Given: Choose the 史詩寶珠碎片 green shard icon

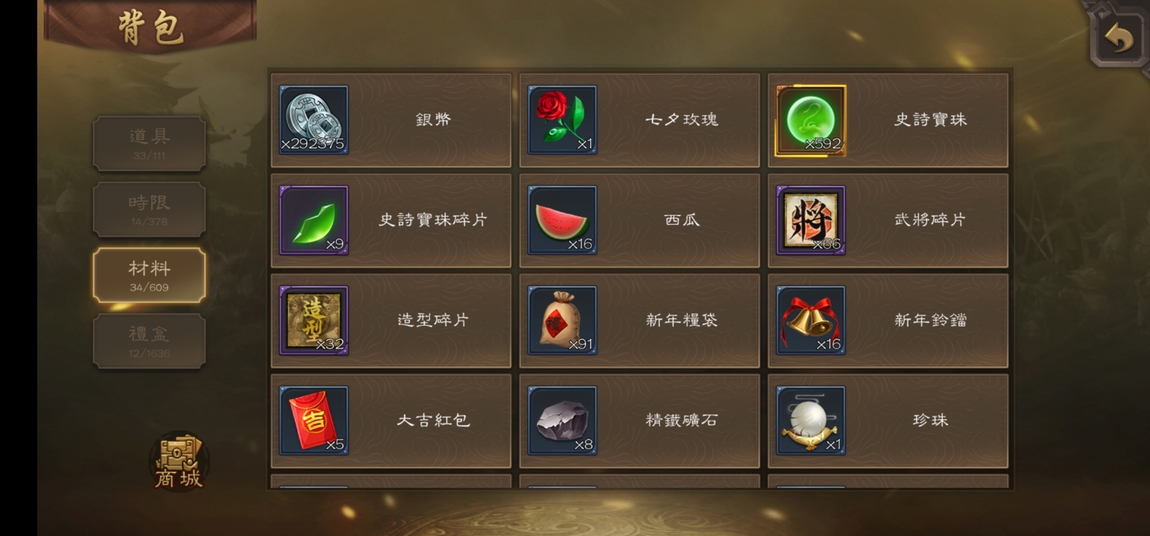Looking at the screenshot, I should click(314, 220).
